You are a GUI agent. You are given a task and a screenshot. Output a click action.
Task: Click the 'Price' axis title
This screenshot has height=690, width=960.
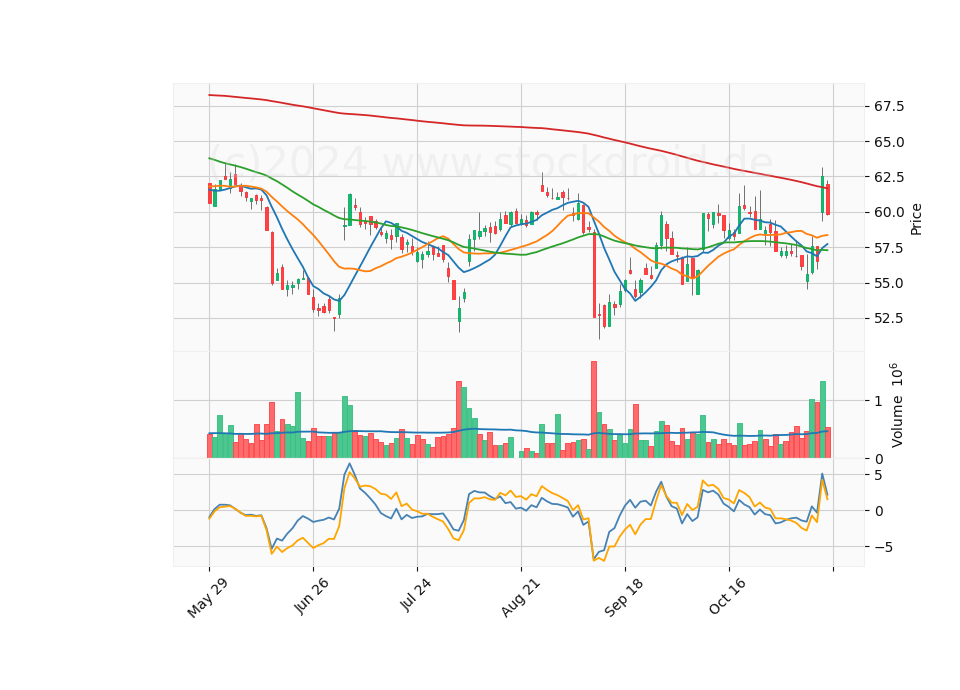point(916,219)
